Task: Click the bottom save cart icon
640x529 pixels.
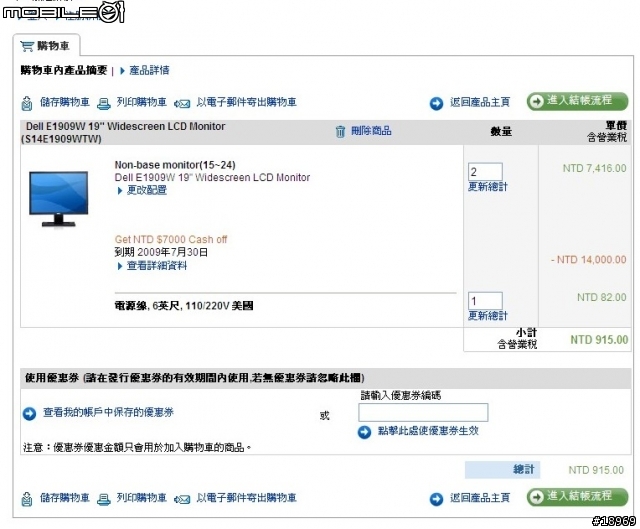Action: click(27, 499)
